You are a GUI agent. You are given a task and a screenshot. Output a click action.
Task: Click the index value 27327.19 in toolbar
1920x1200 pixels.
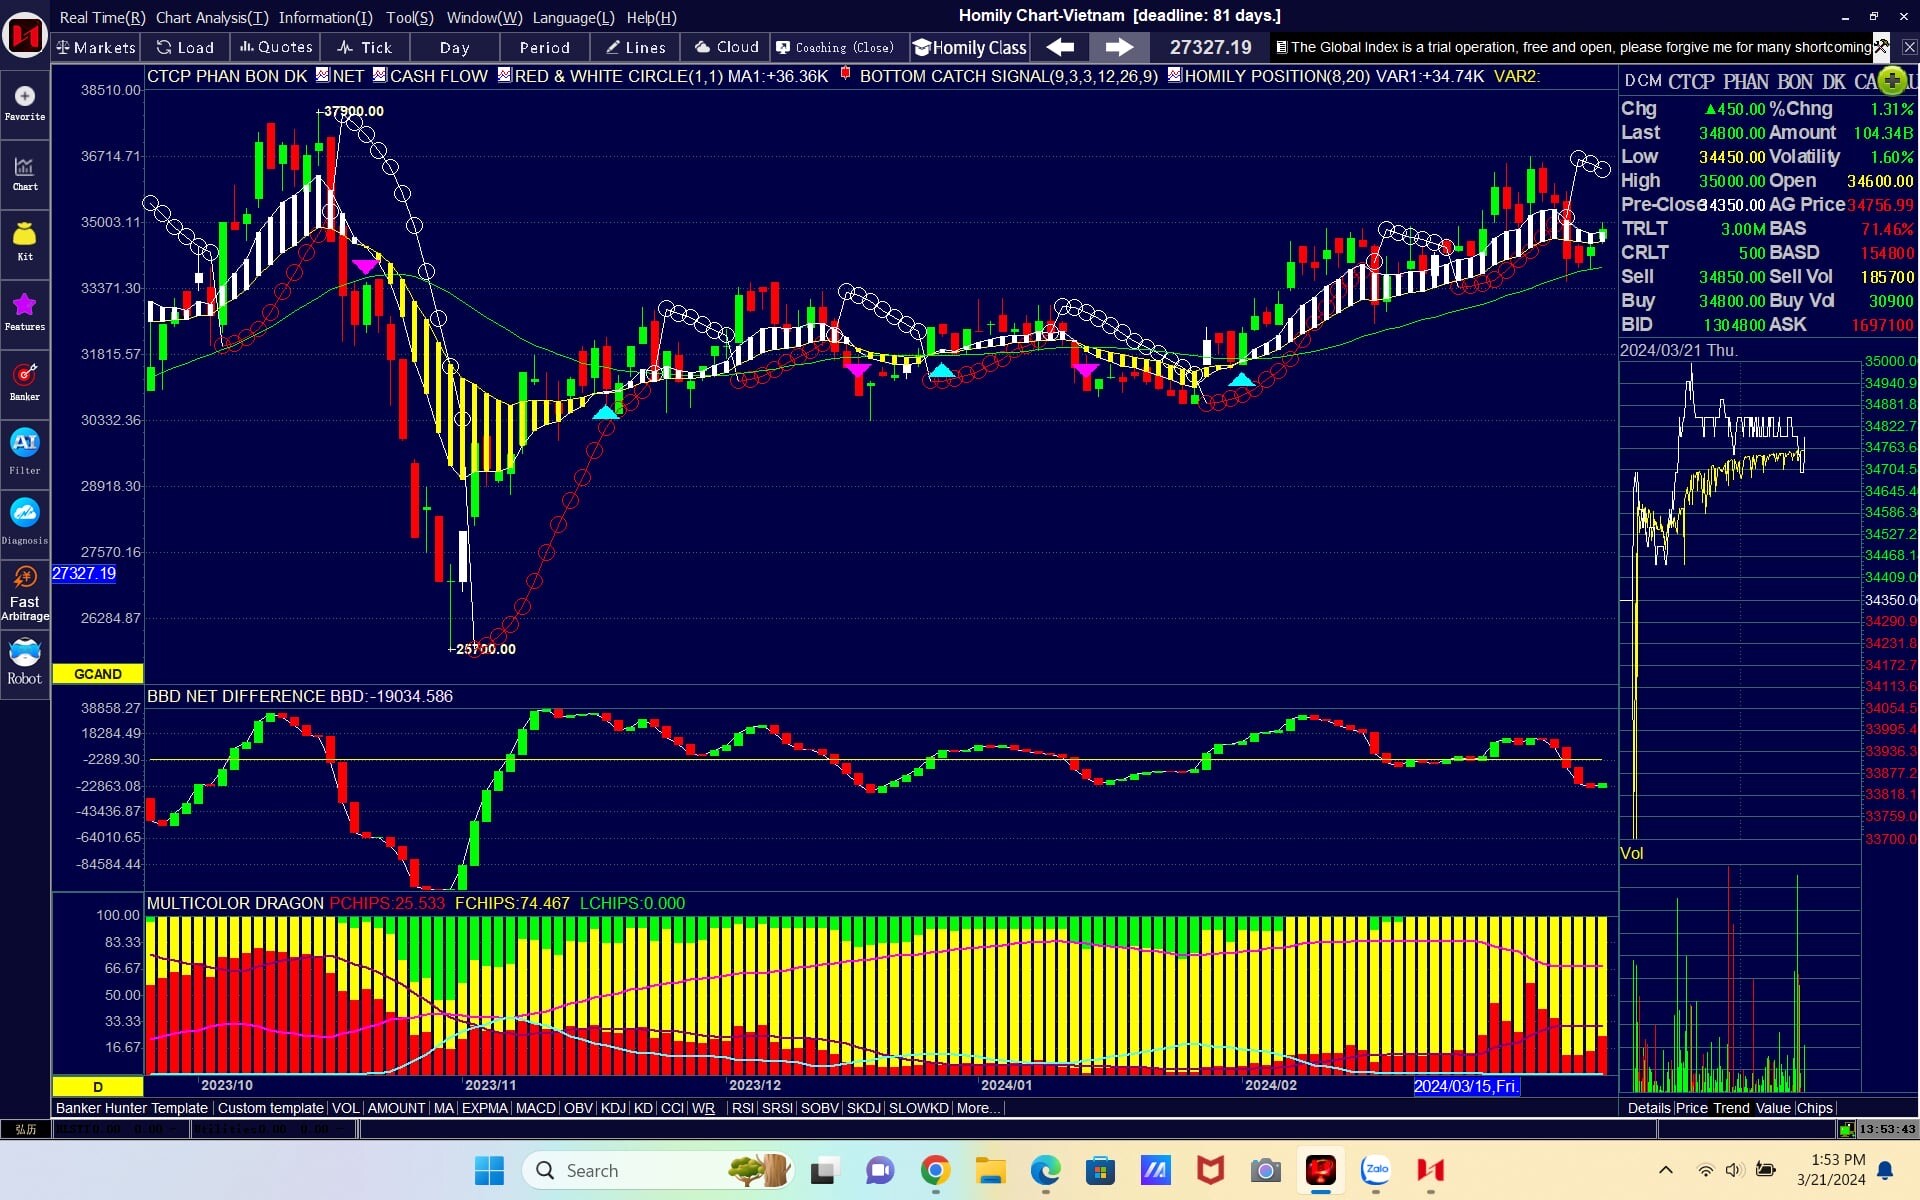[1210, 47]
